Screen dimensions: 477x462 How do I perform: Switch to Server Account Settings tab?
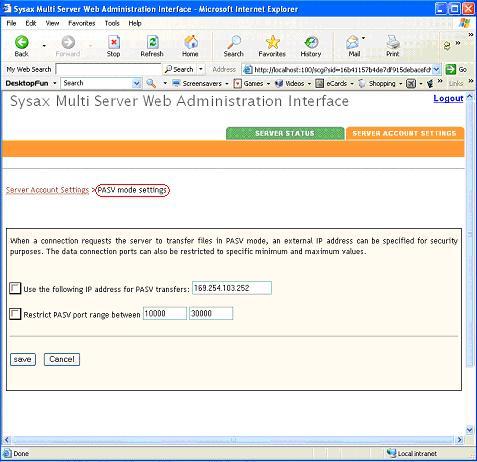pos(405,133)
